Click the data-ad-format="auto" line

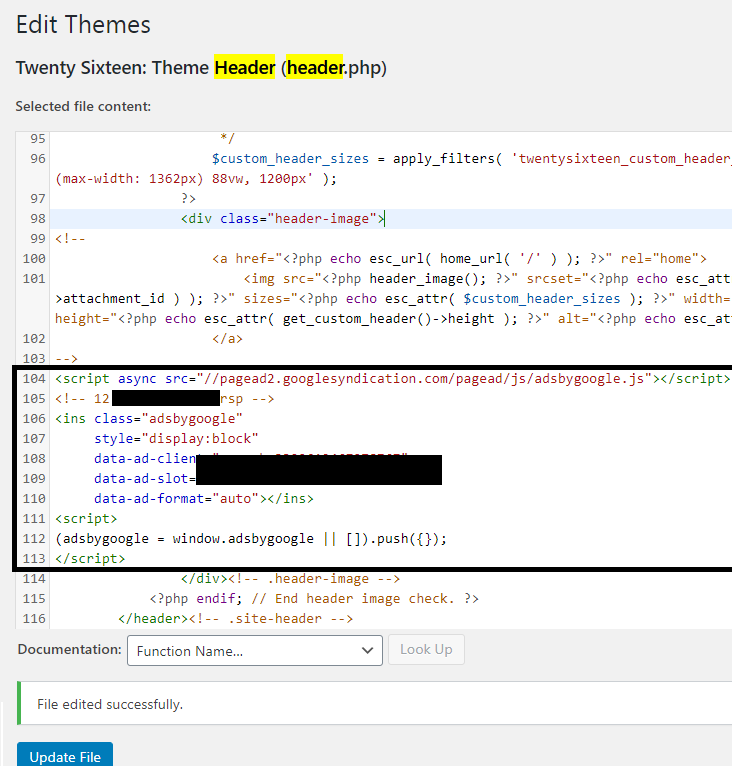[x=204, y=499]
